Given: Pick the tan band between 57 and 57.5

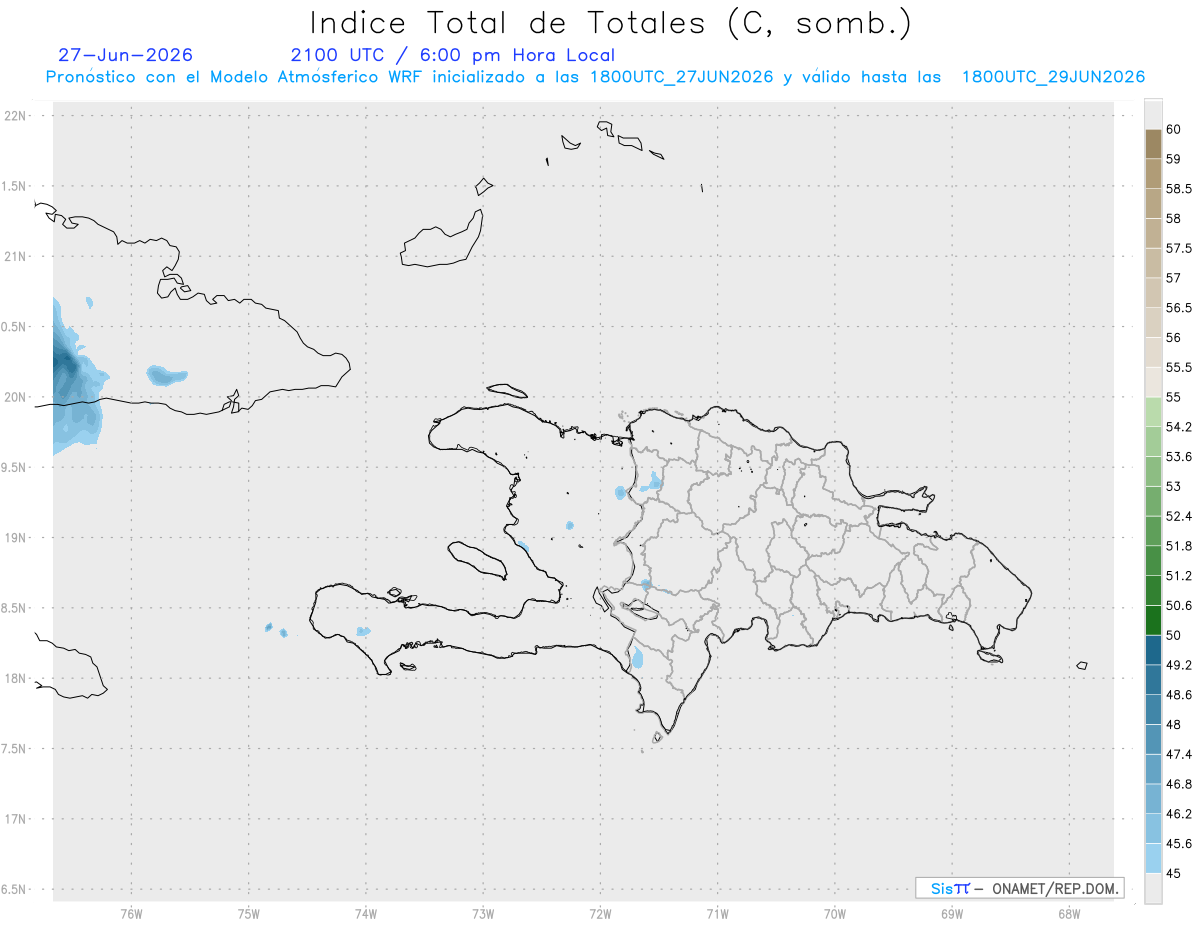Looking at the screenshot, I should click(1153, 263).
